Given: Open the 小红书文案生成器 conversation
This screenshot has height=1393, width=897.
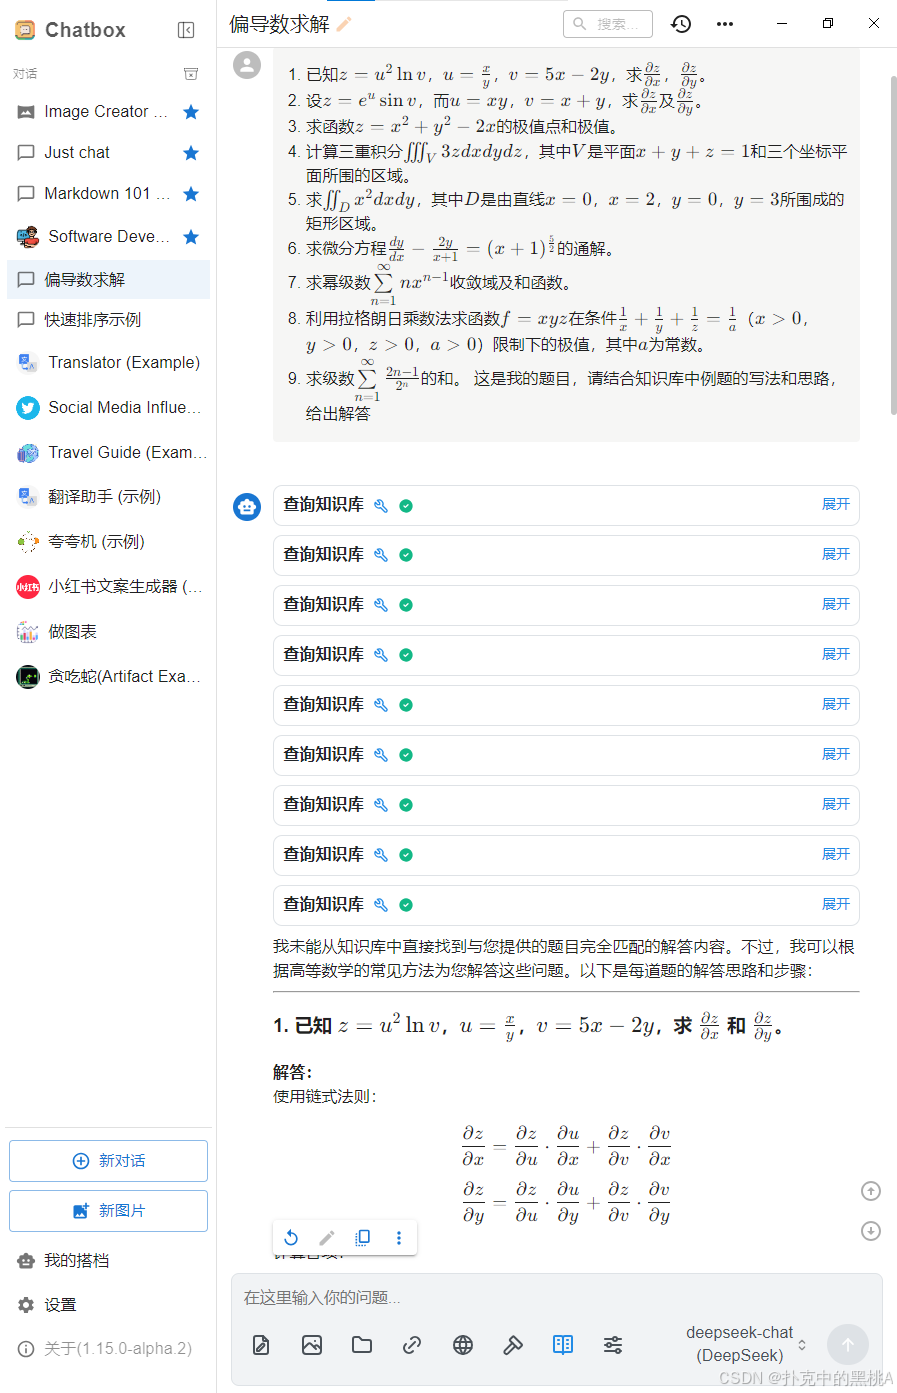Looking at the screenshot, I should pos(108,587).
